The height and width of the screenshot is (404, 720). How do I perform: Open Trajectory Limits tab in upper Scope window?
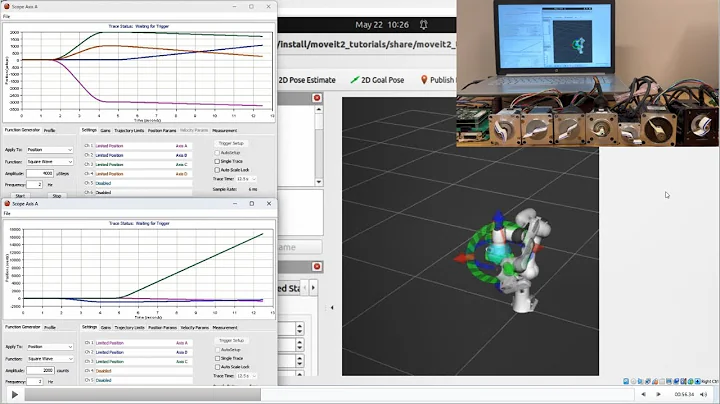coord(129,130)
